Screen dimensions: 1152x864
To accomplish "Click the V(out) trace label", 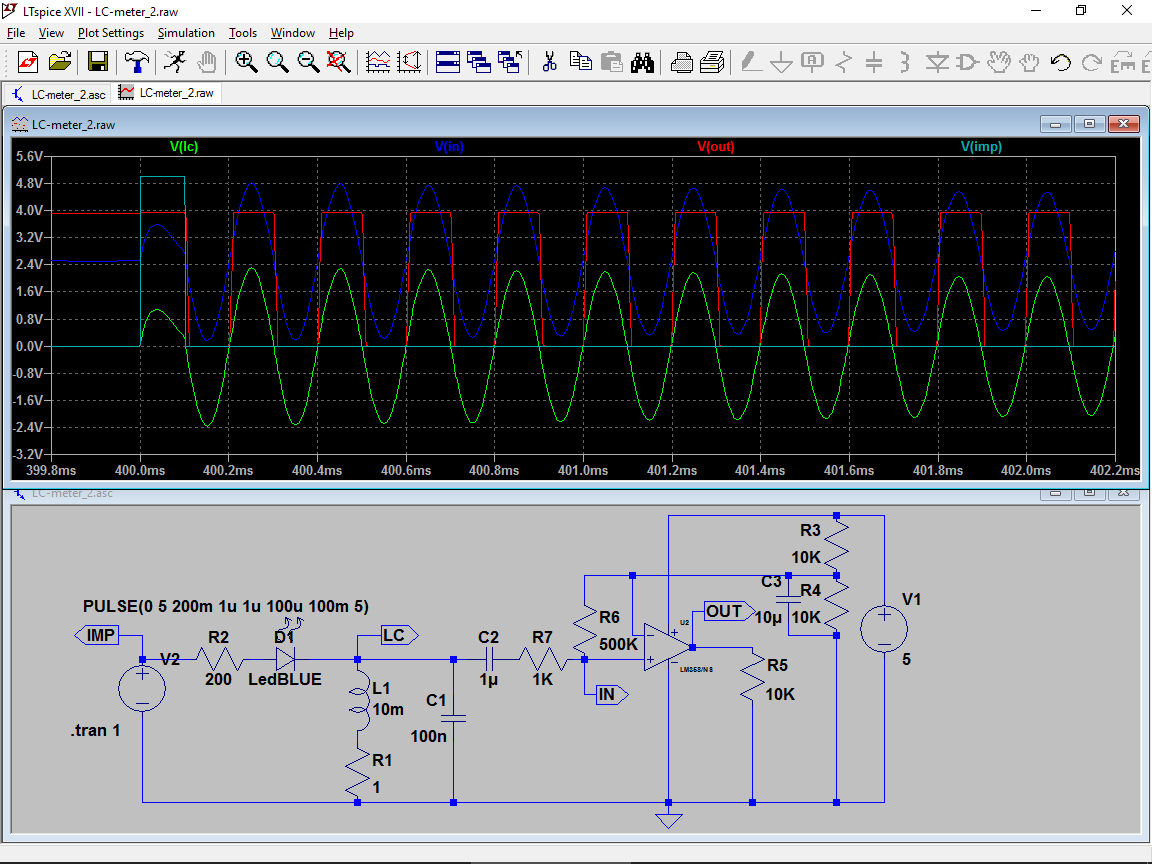I will (715, 147).
